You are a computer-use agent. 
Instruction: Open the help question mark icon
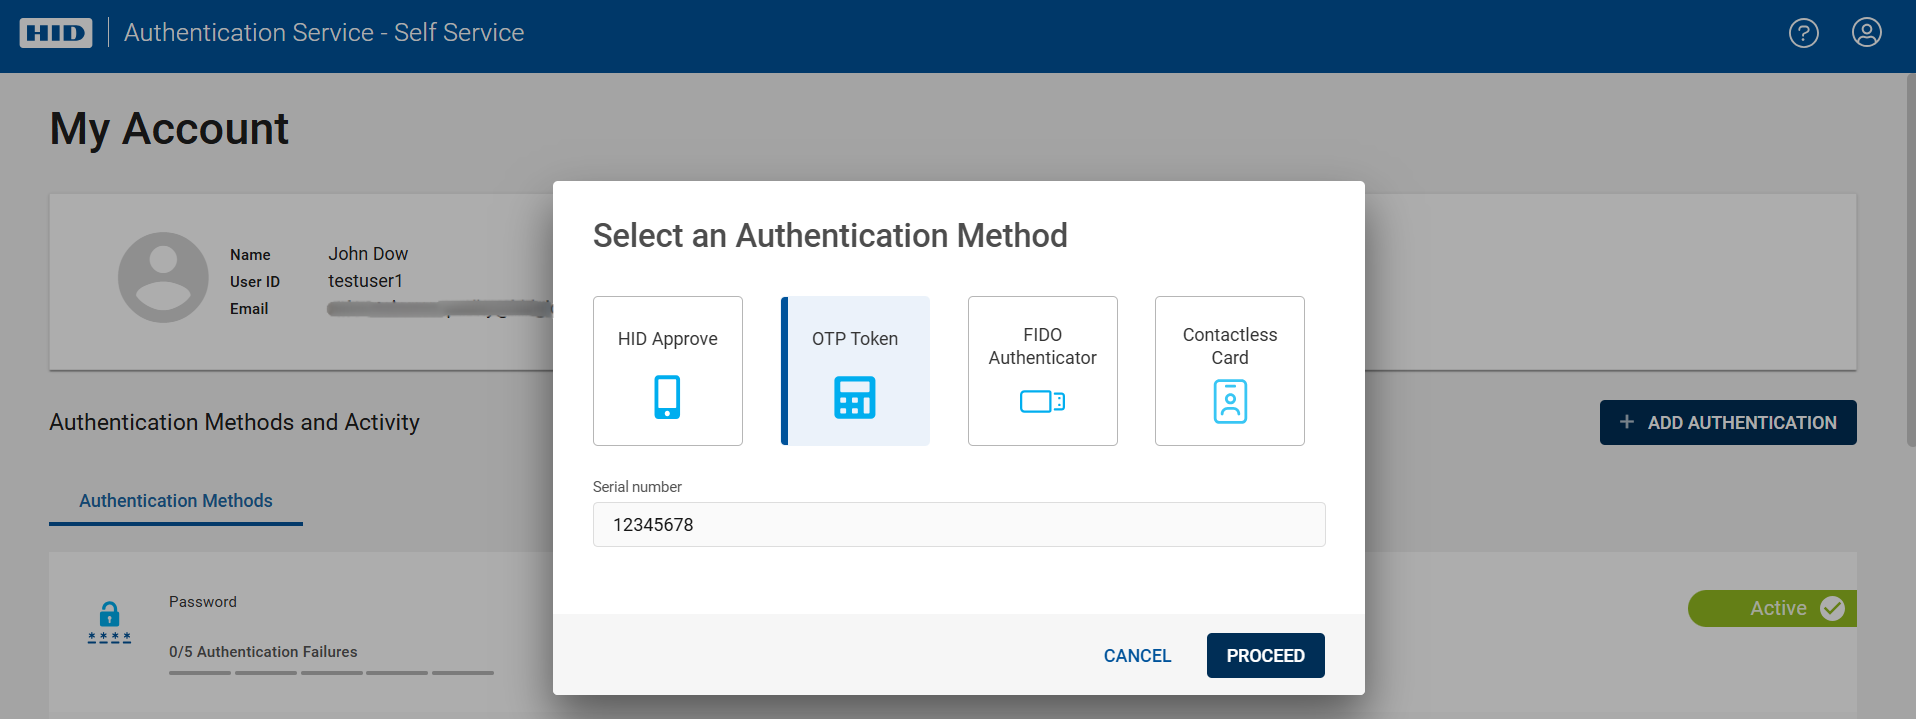pyautogui.click(x=1803, y=33)
